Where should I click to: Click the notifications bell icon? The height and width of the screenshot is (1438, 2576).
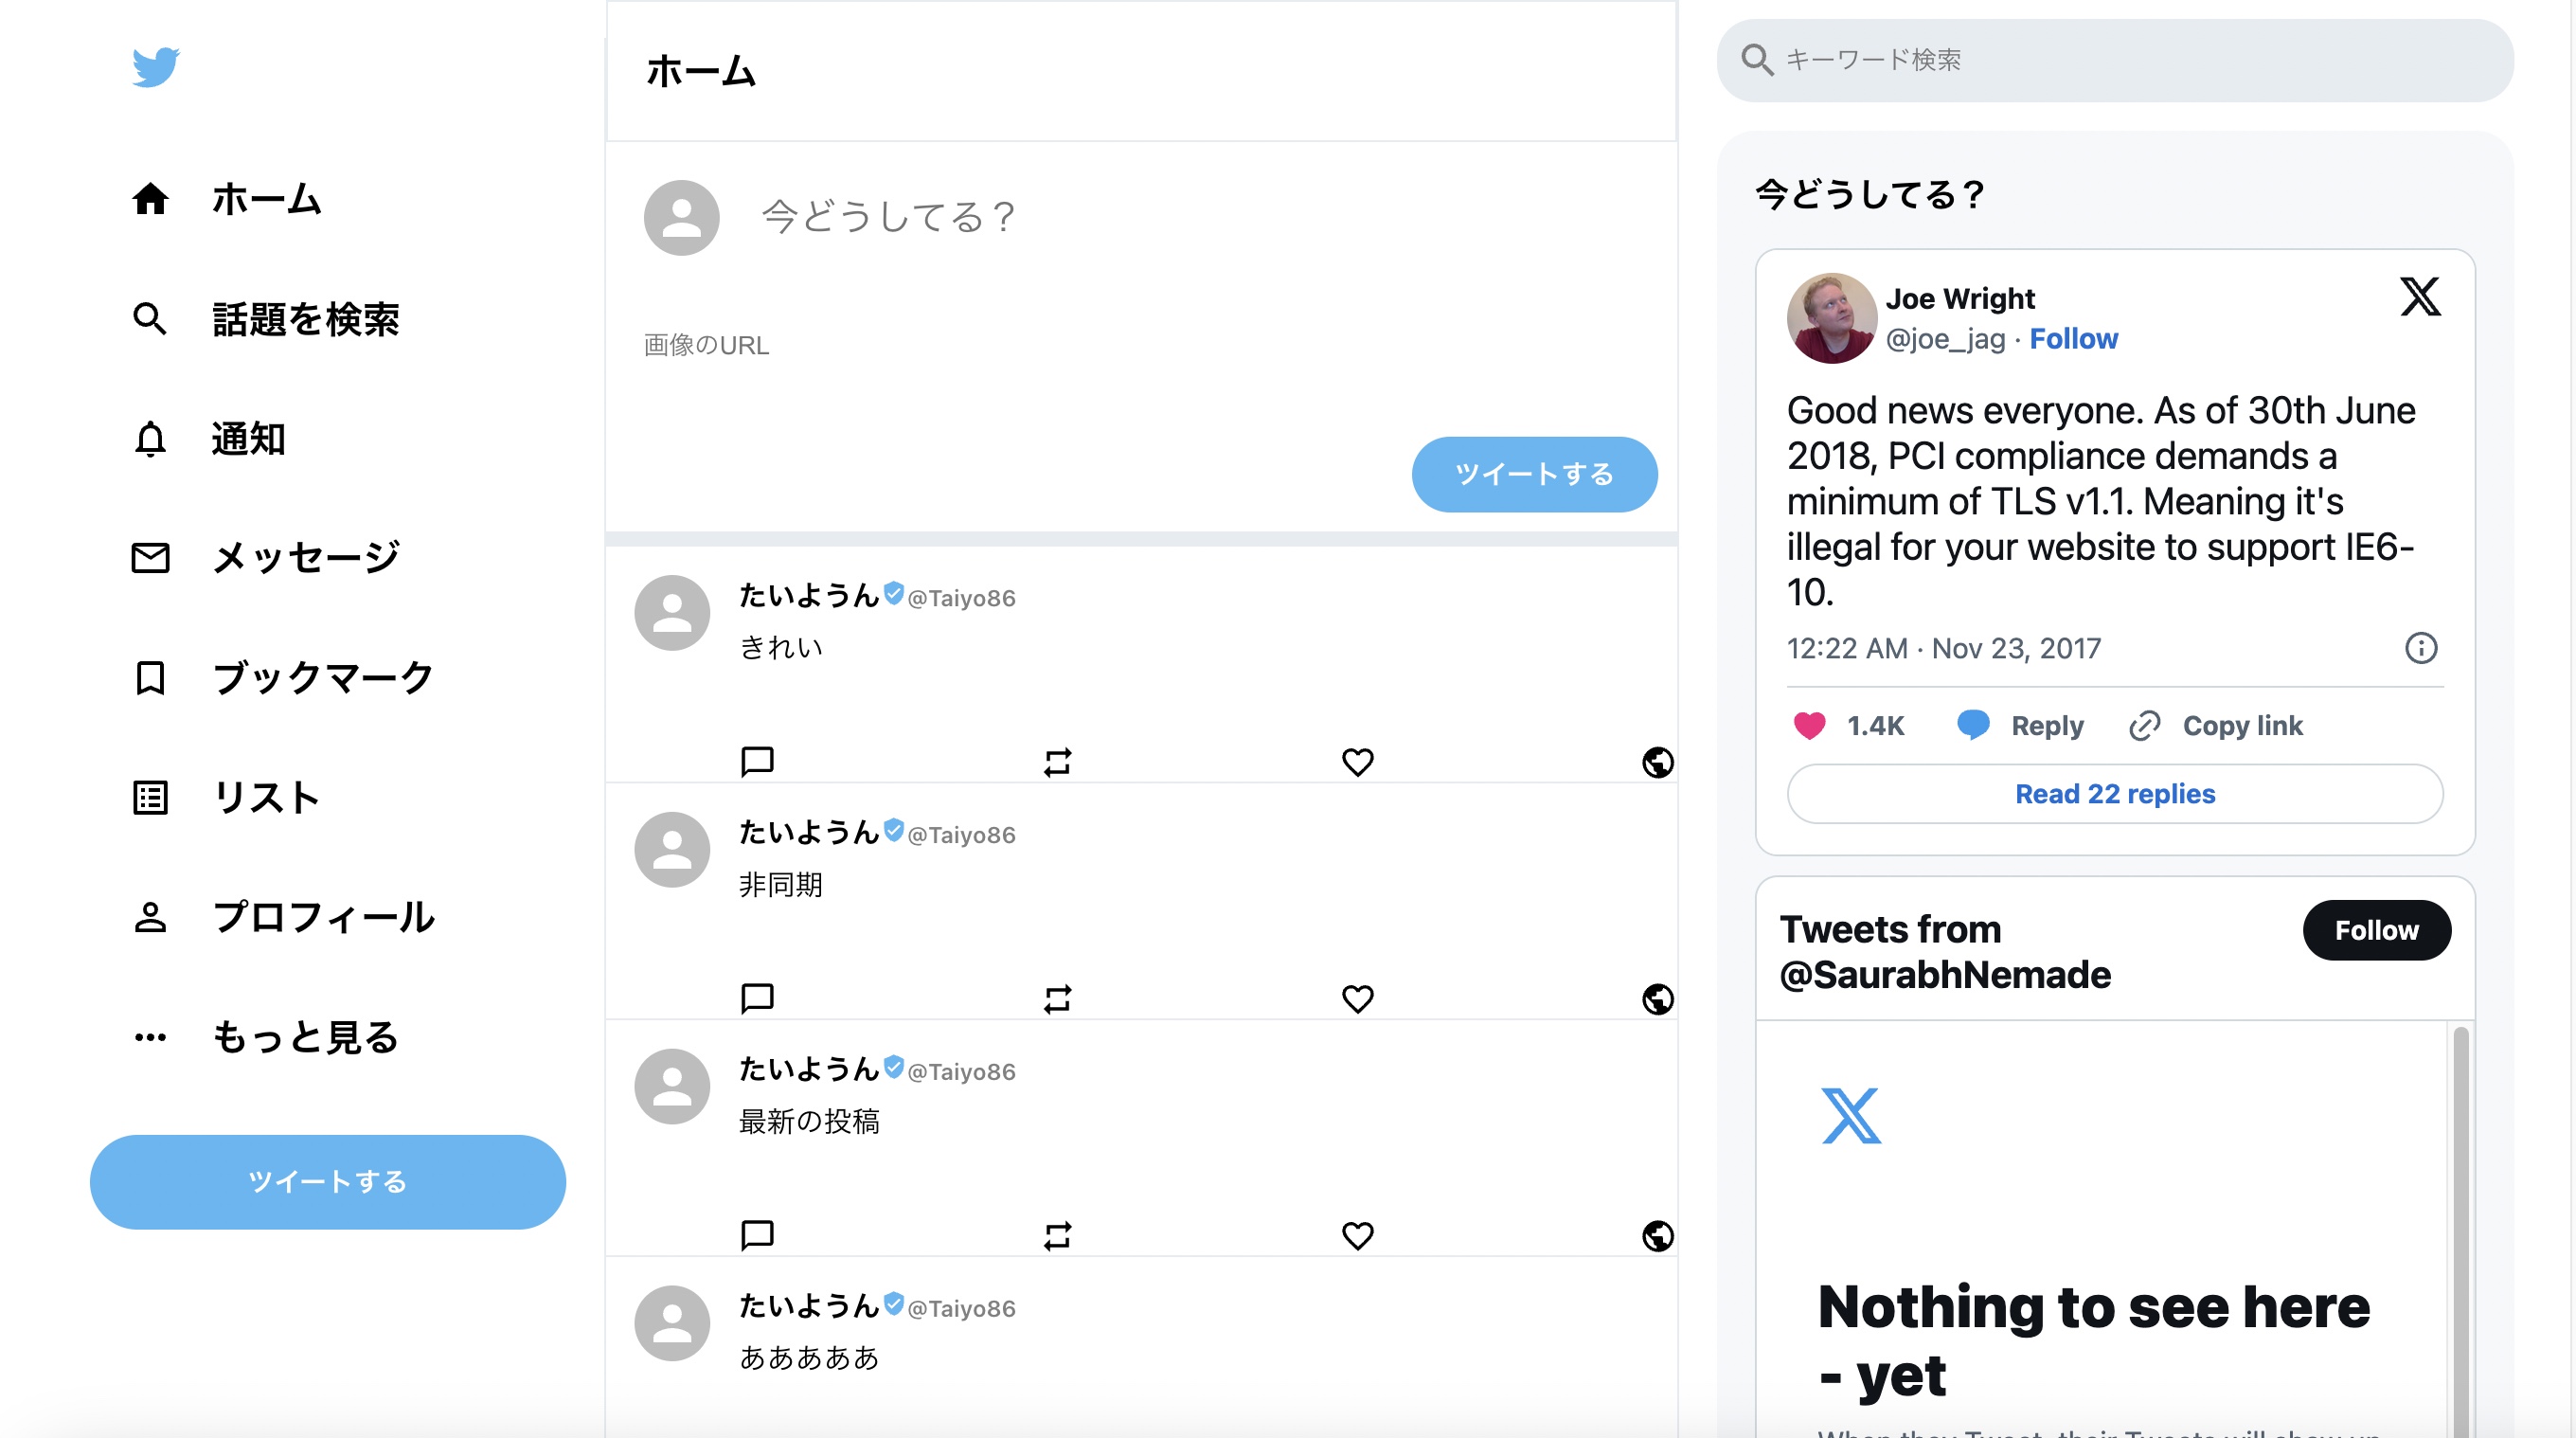[x=151, y=439]
